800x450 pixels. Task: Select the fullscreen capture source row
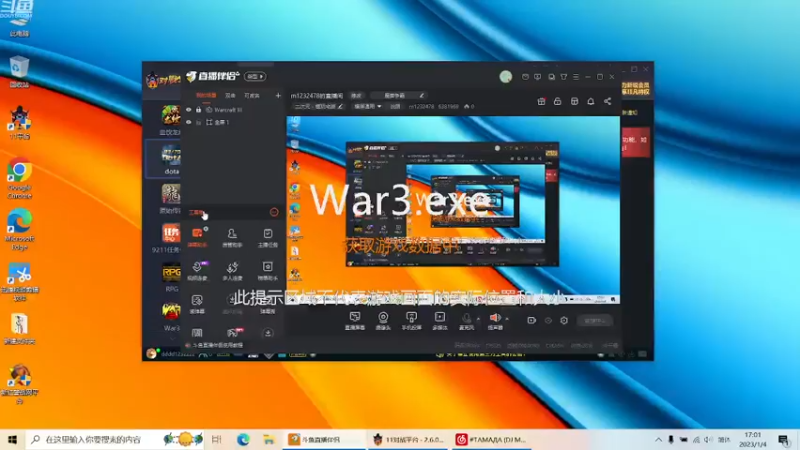coord(234,122)
